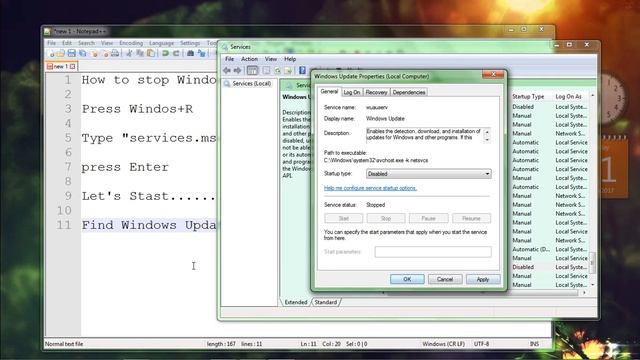
Task: Click the Stop service button
Action: tap(386, 218)
